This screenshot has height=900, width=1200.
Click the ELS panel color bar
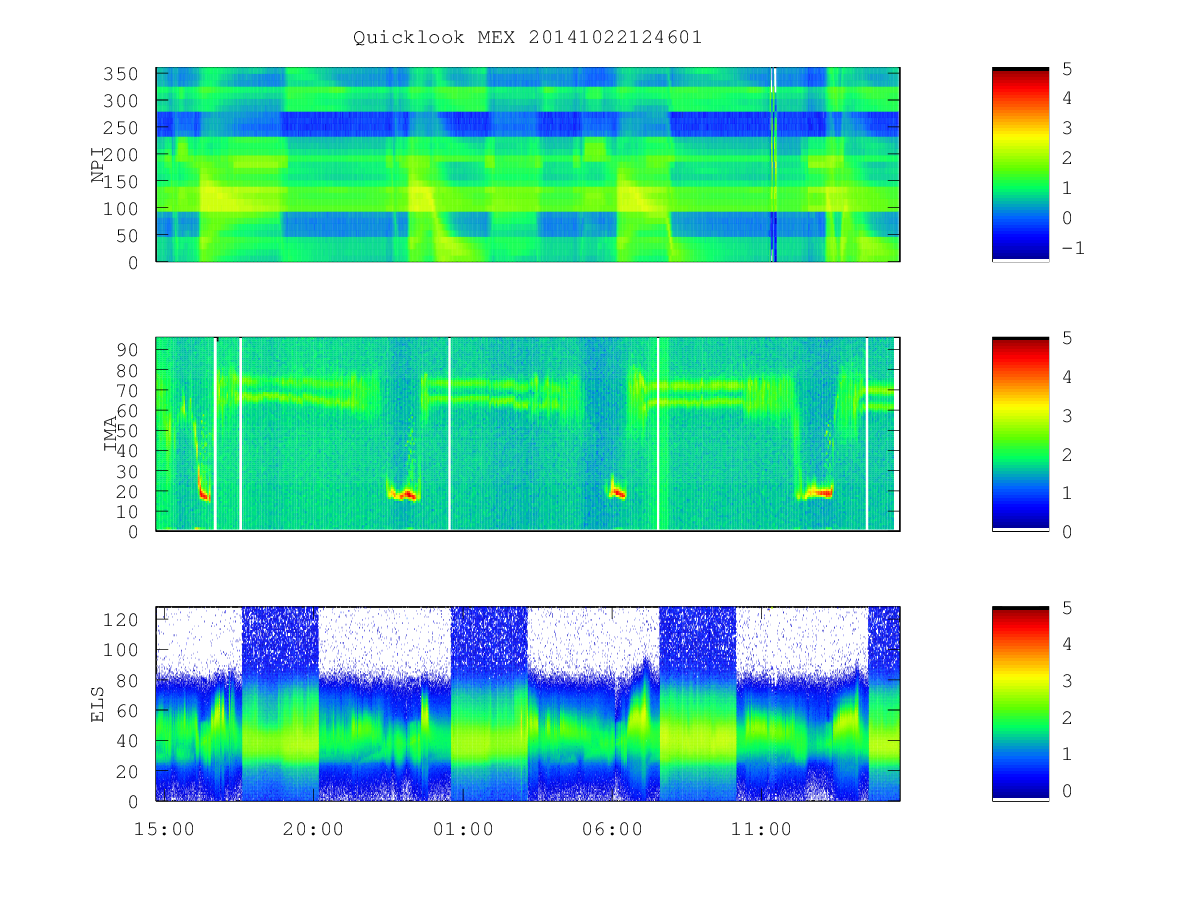click(1020, 703)
